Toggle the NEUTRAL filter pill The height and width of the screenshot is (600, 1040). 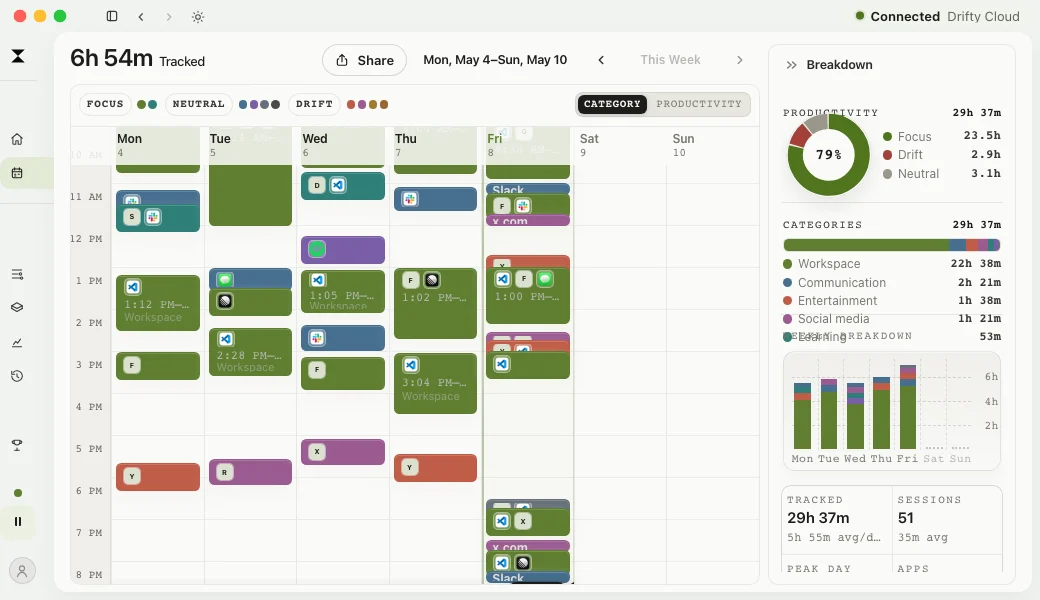198,104
